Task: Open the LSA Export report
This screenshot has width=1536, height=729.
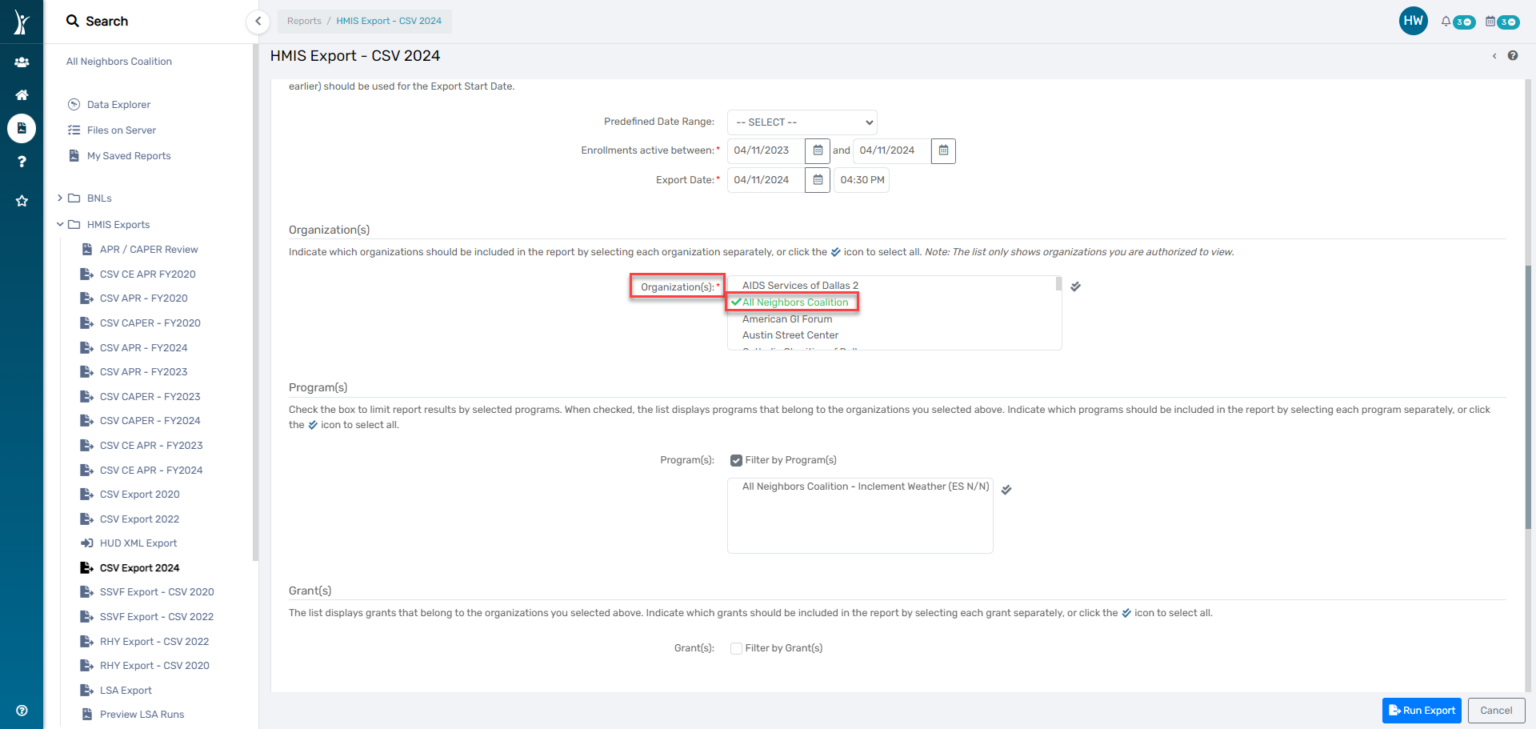Action: pyautogui.click(x=125, y=690)
